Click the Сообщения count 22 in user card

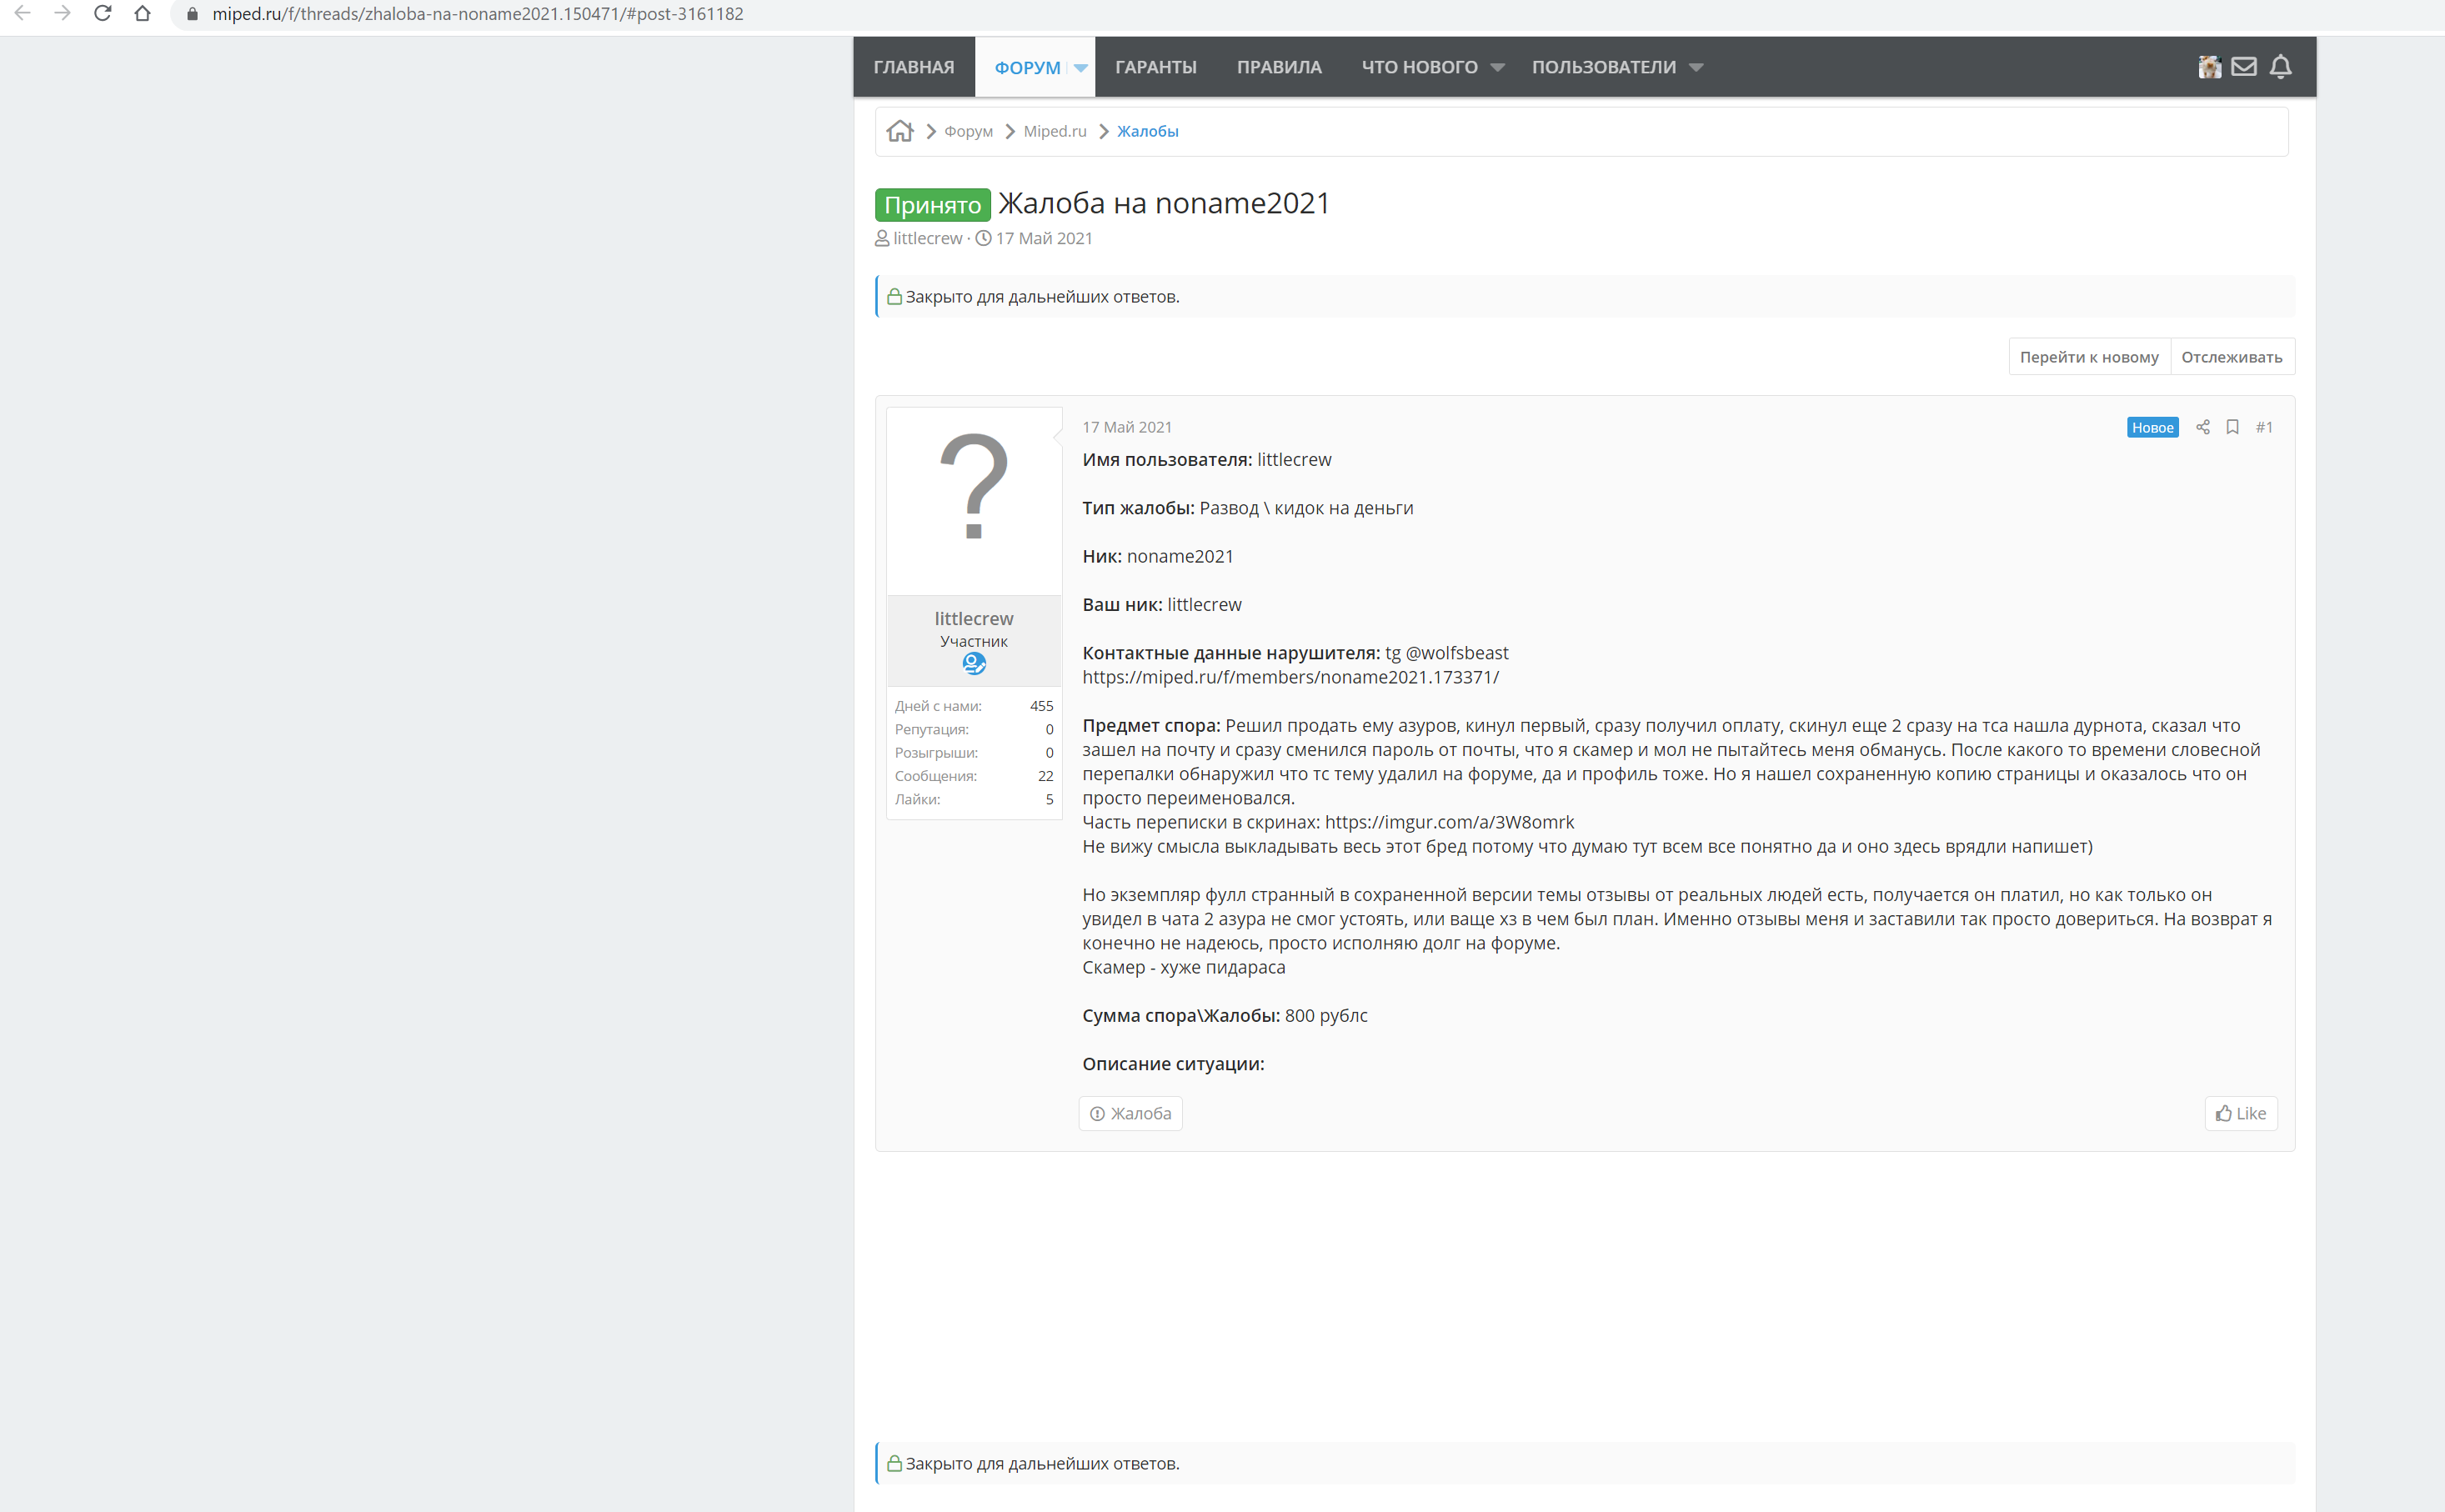1045,776
